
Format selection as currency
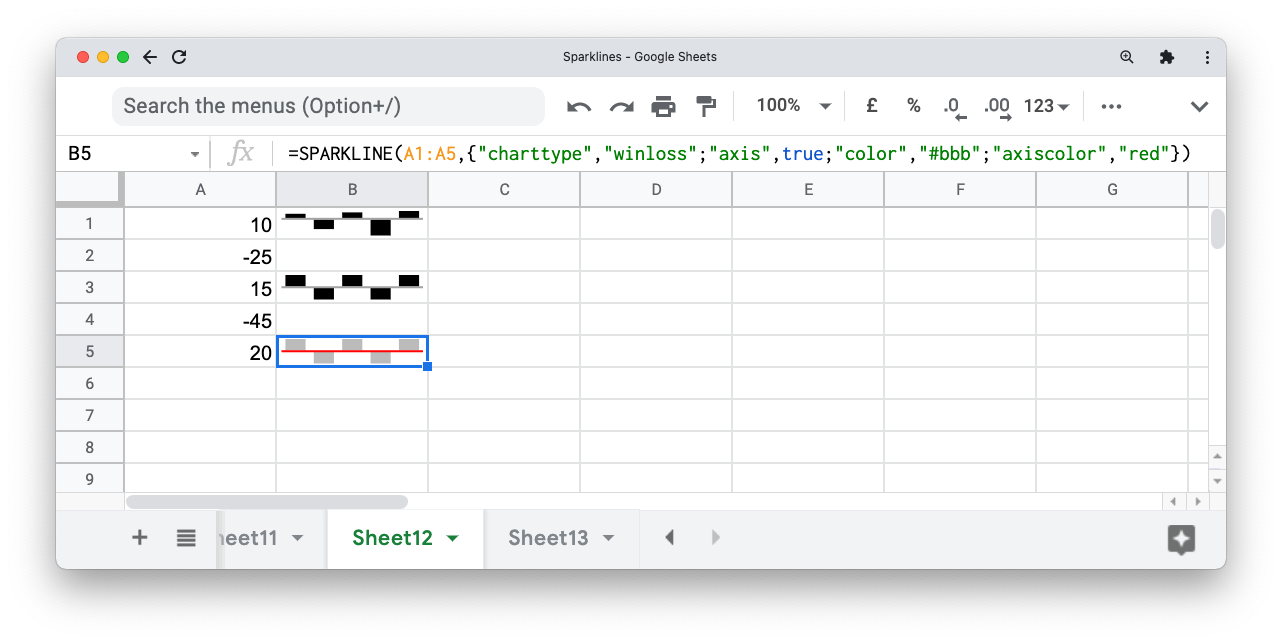pyautogui.click(x=870, y=105)
